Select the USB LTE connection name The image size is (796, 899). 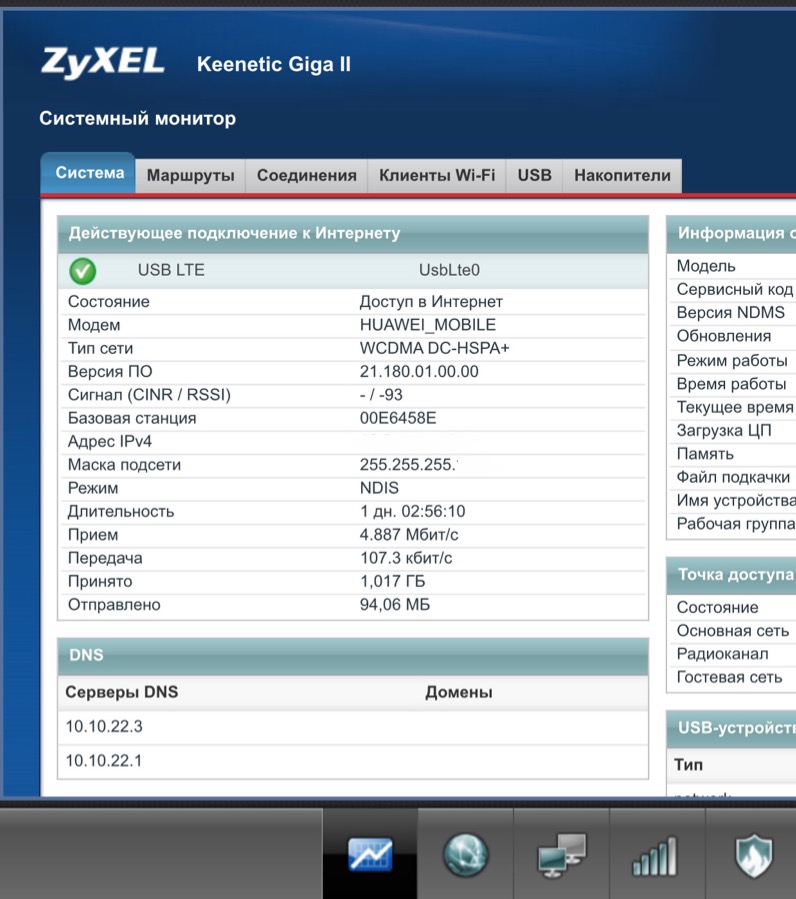(171, 270)
